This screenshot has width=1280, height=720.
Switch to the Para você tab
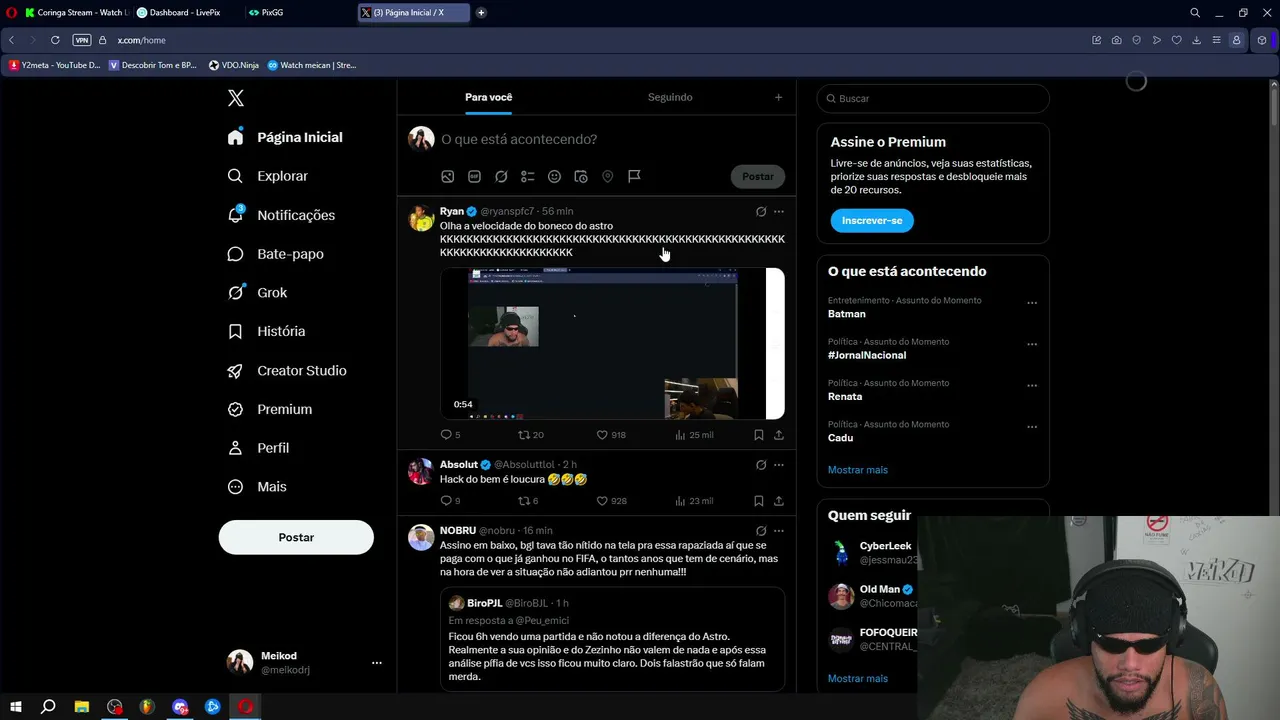(x=488, y=97)
